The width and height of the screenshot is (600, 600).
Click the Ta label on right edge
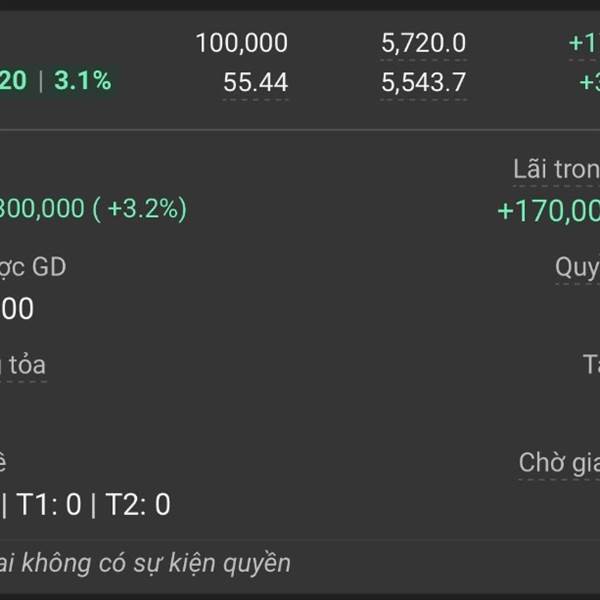click(x=591, y=364)
